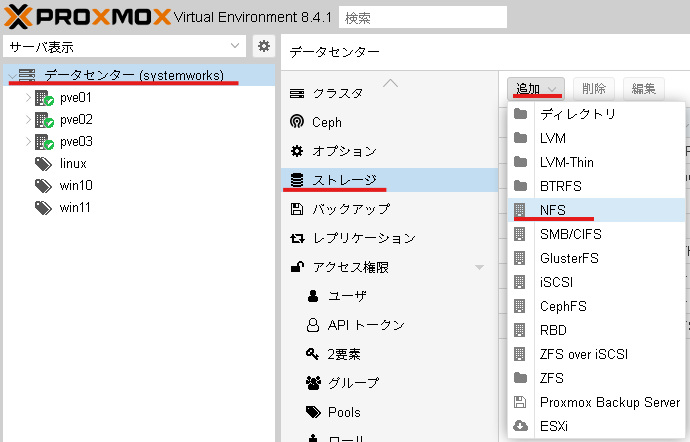Expand the pve01 node
690x442 pixels.
[28, 97]
